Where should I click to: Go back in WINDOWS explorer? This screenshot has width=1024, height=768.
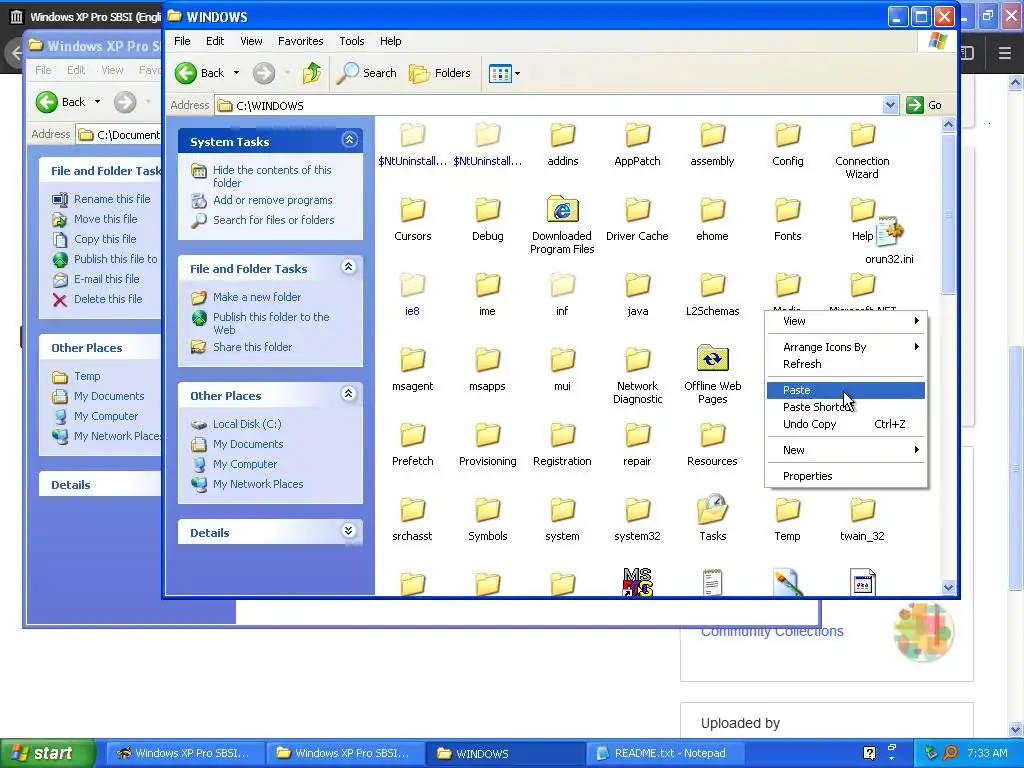(199, 73)
